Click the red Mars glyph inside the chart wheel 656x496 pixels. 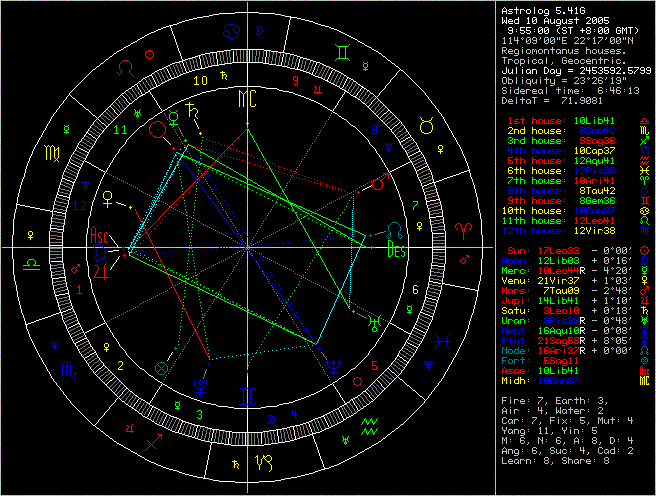378,184
